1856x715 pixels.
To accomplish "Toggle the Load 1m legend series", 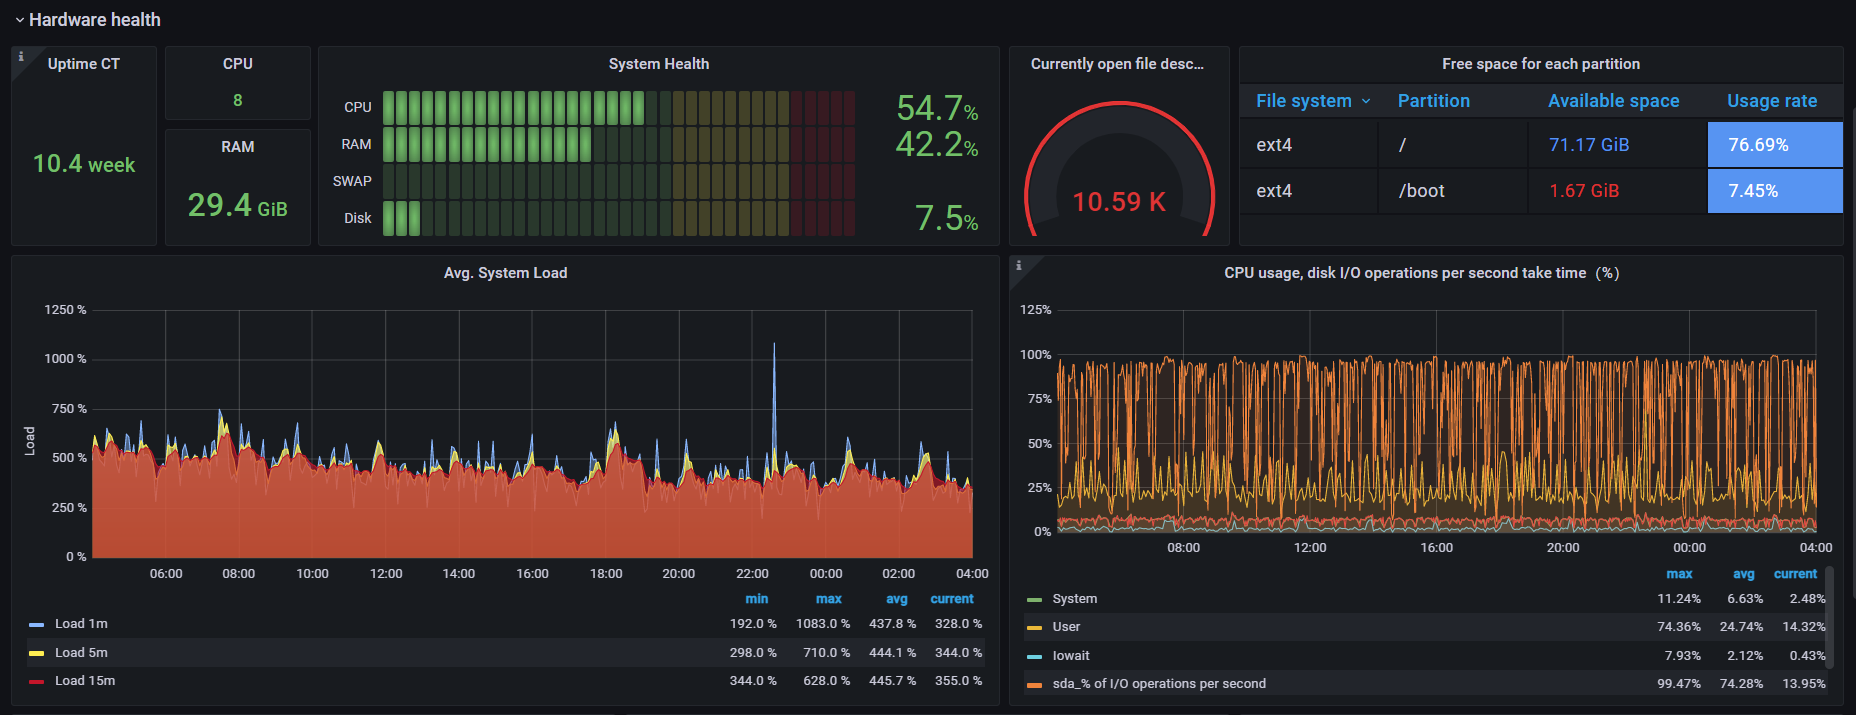I will pos(81,624).
